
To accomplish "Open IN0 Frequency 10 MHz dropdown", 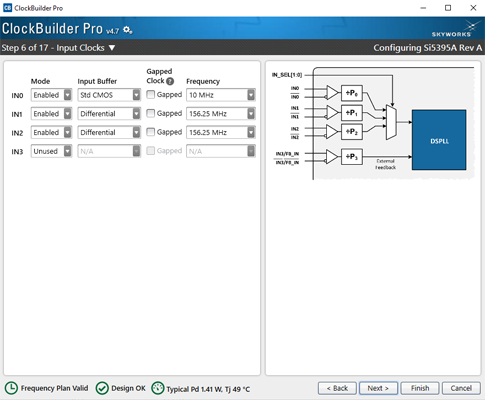I will [x=221, y=95].
